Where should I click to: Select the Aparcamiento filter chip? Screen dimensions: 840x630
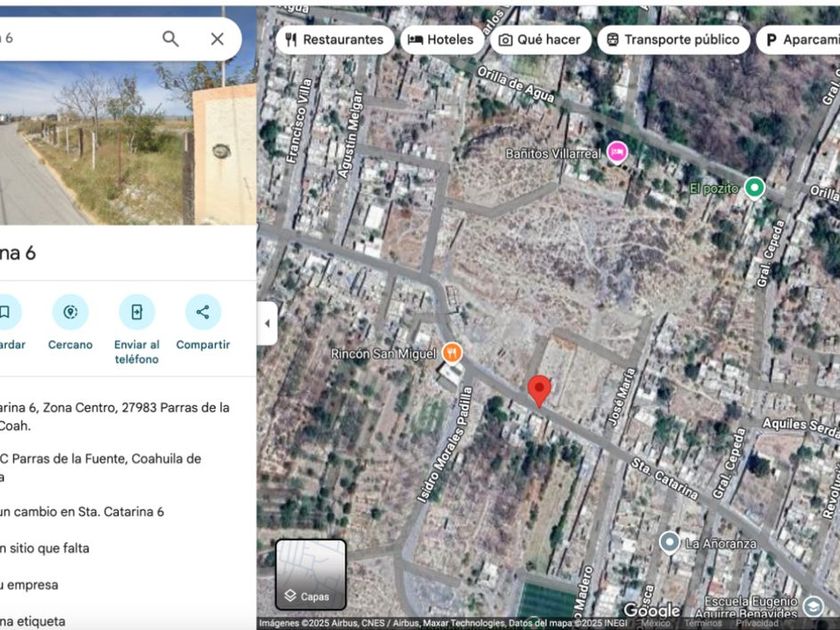(798, 40)
